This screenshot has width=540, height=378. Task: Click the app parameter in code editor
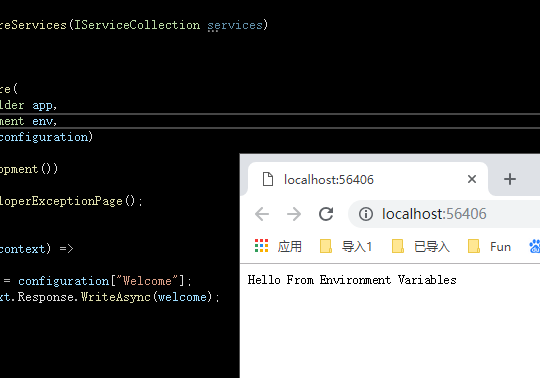click(x=42, y=105)
